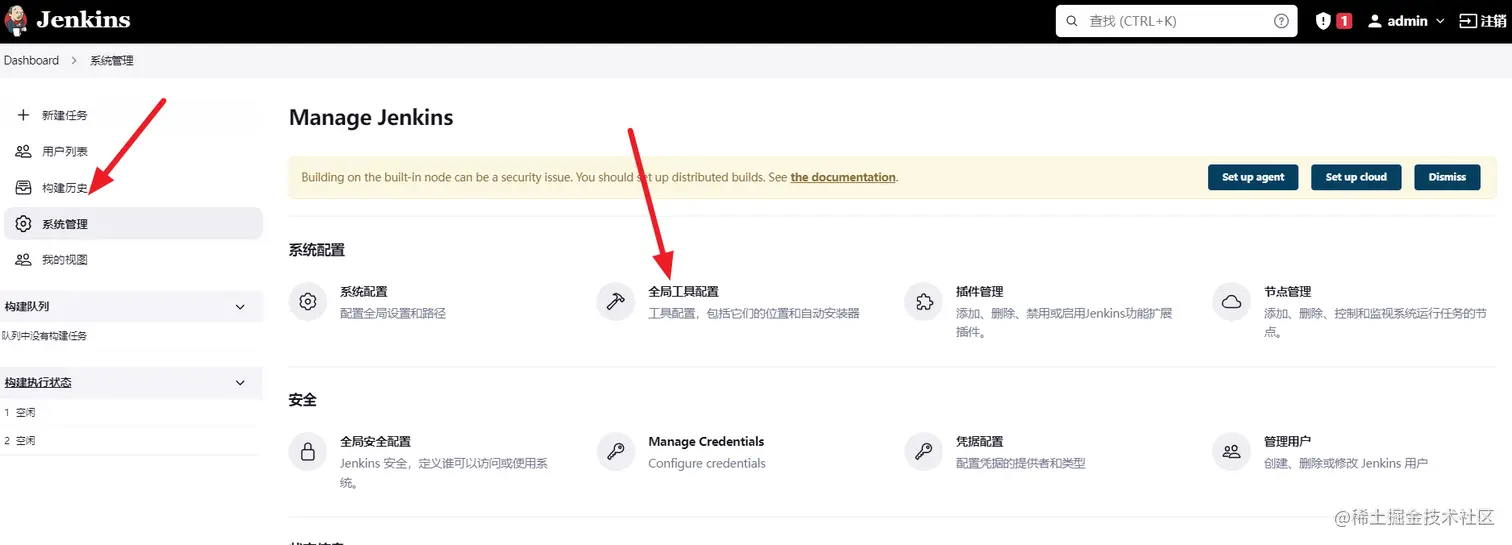The image size is (1512, 545).
Task: Click the plus icon for 新建任务
Action: point(24,115)
